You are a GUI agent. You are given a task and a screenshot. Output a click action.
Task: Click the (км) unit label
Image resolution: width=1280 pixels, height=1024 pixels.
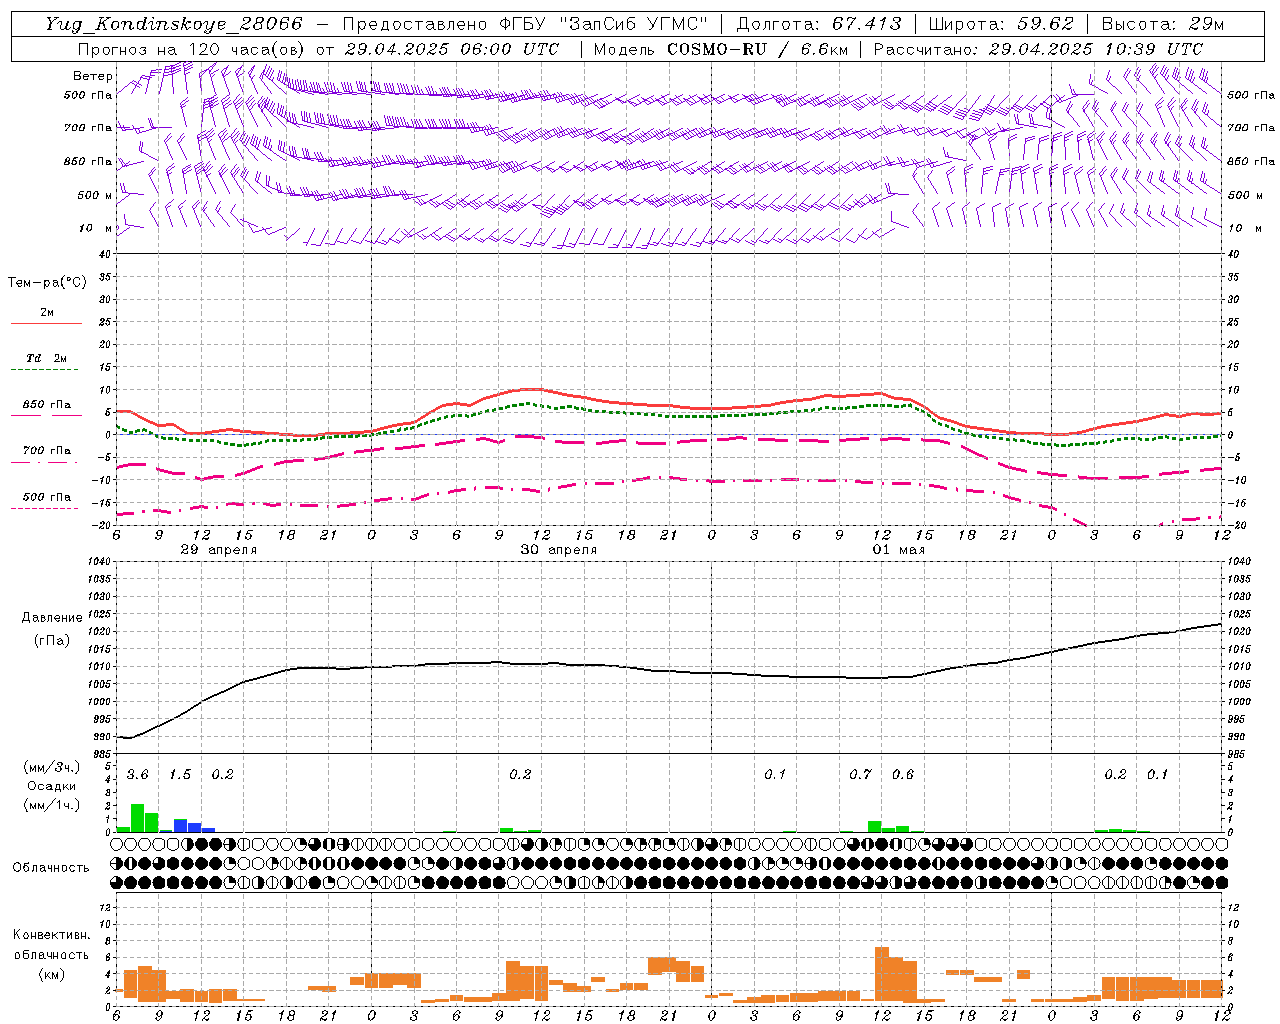point(52,974)
